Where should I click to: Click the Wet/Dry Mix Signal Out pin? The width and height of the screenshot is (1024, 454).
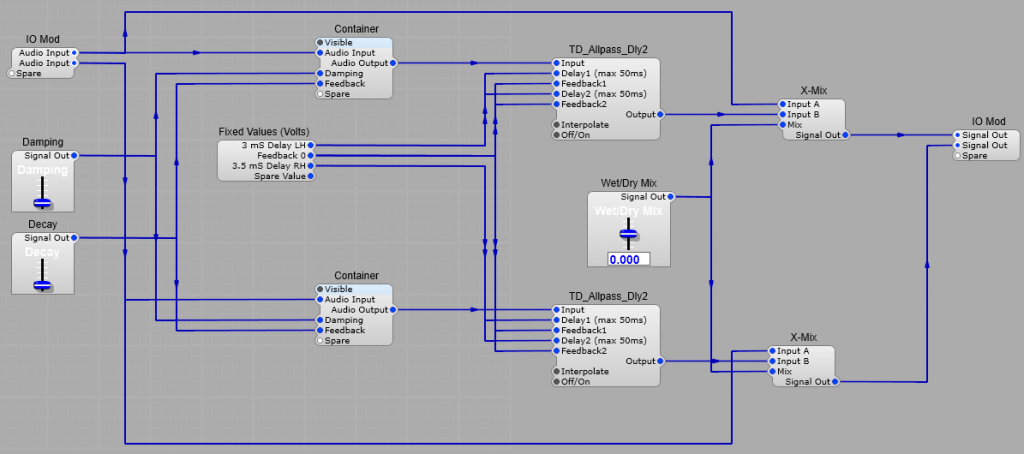click(670, 197)
